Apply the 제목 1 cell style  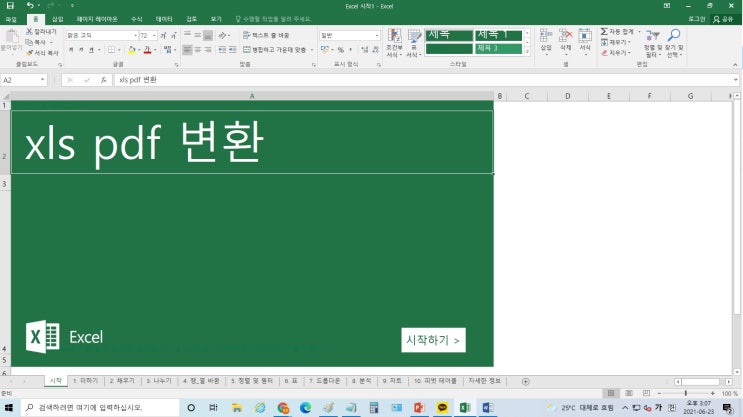[x=498, y=35]
